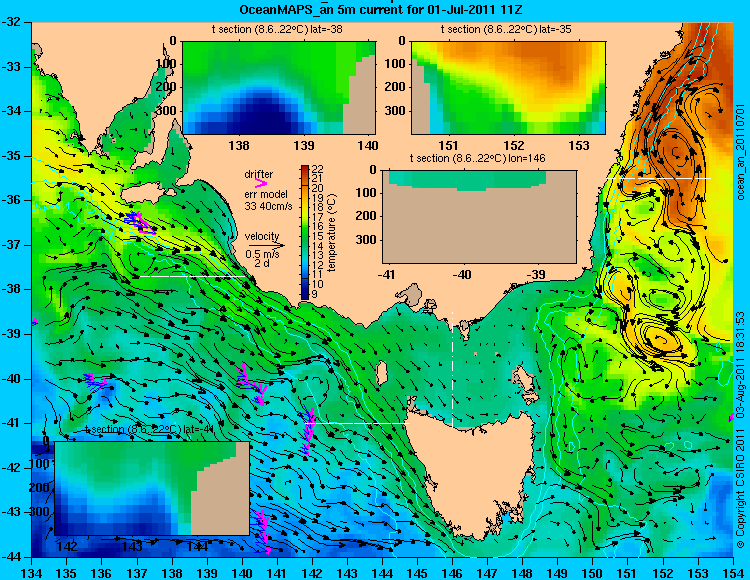Click the black velocity arrow in the legend

(x=266, y=245)
